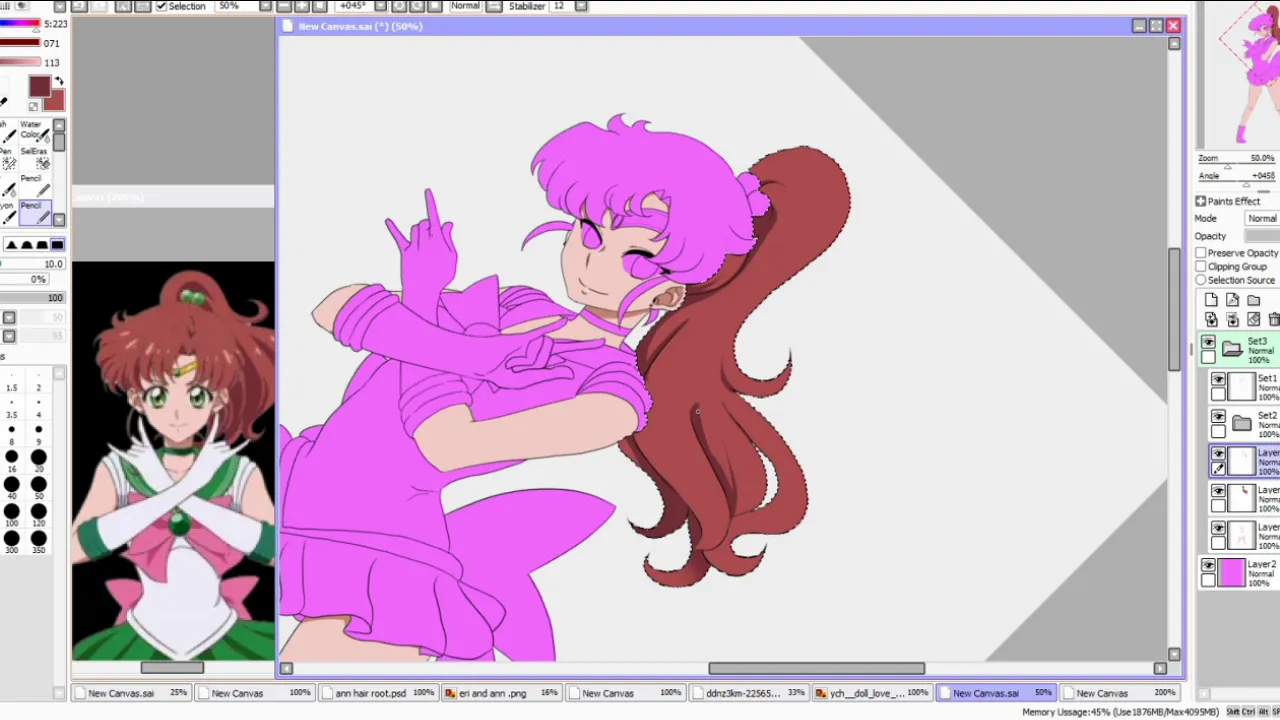
Task: Switch to the eri and ann .png tab
Action: pos(500,693)
